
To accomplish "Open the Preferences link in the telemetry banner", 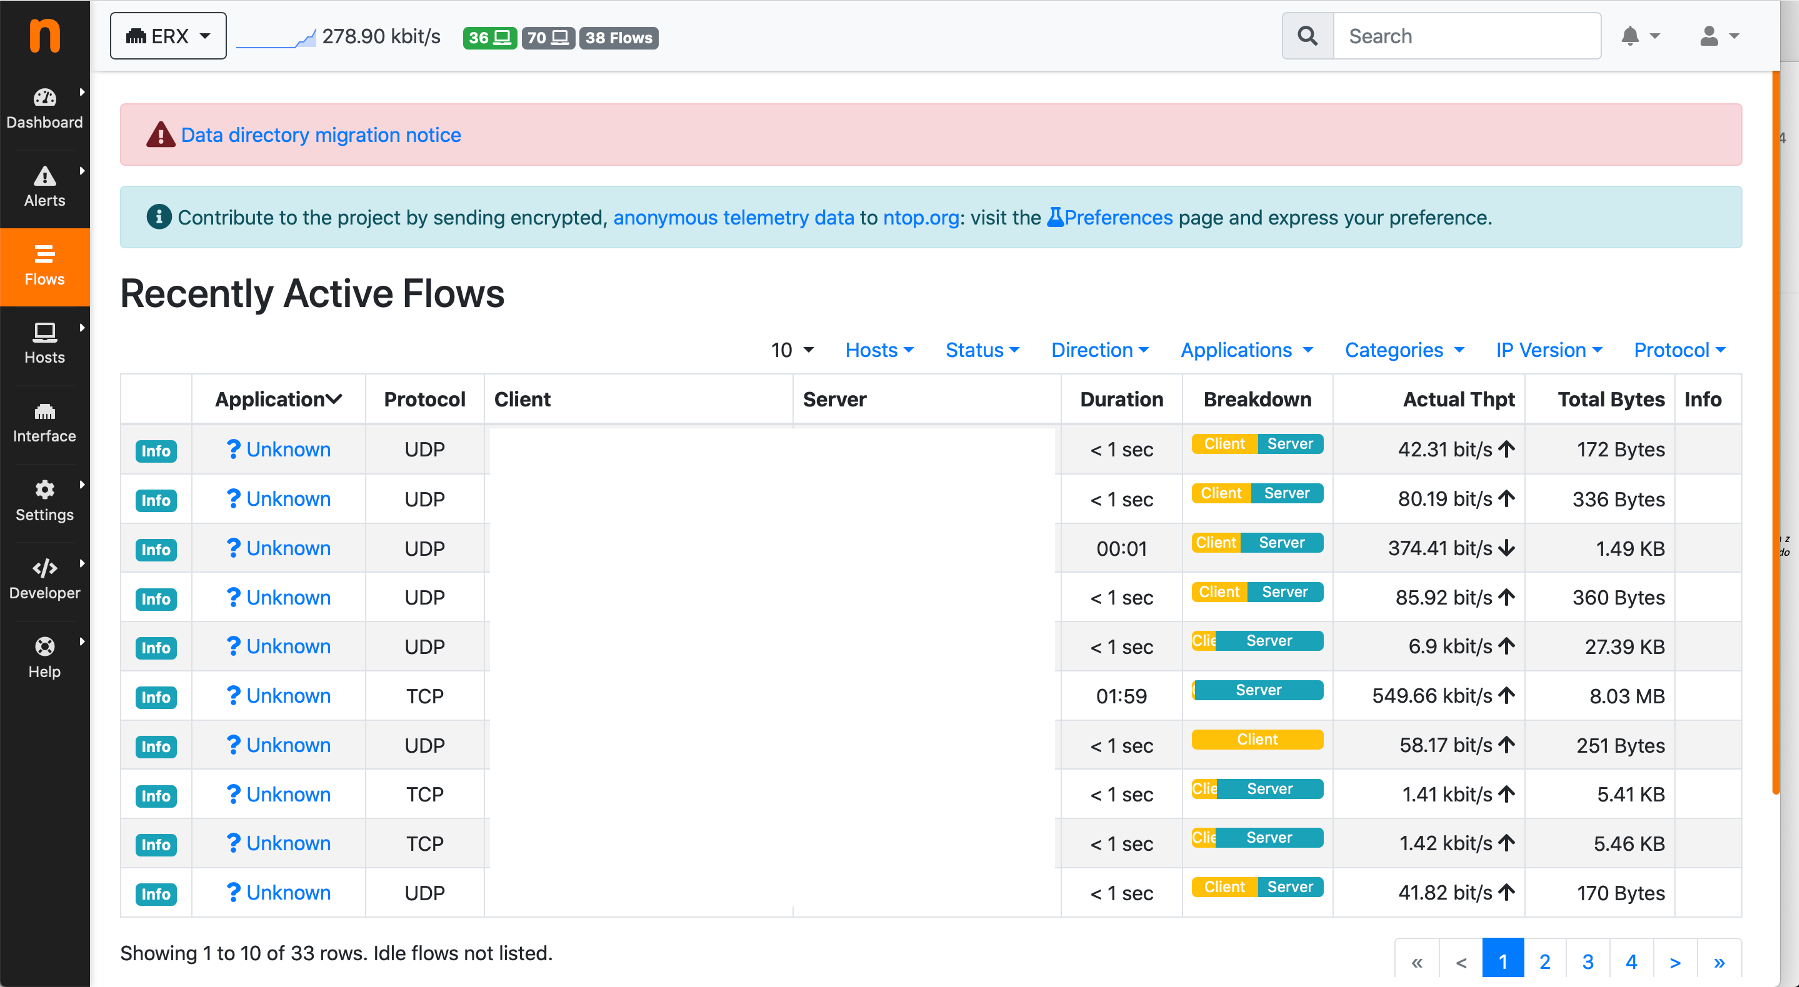I will tap(1117, 217).
